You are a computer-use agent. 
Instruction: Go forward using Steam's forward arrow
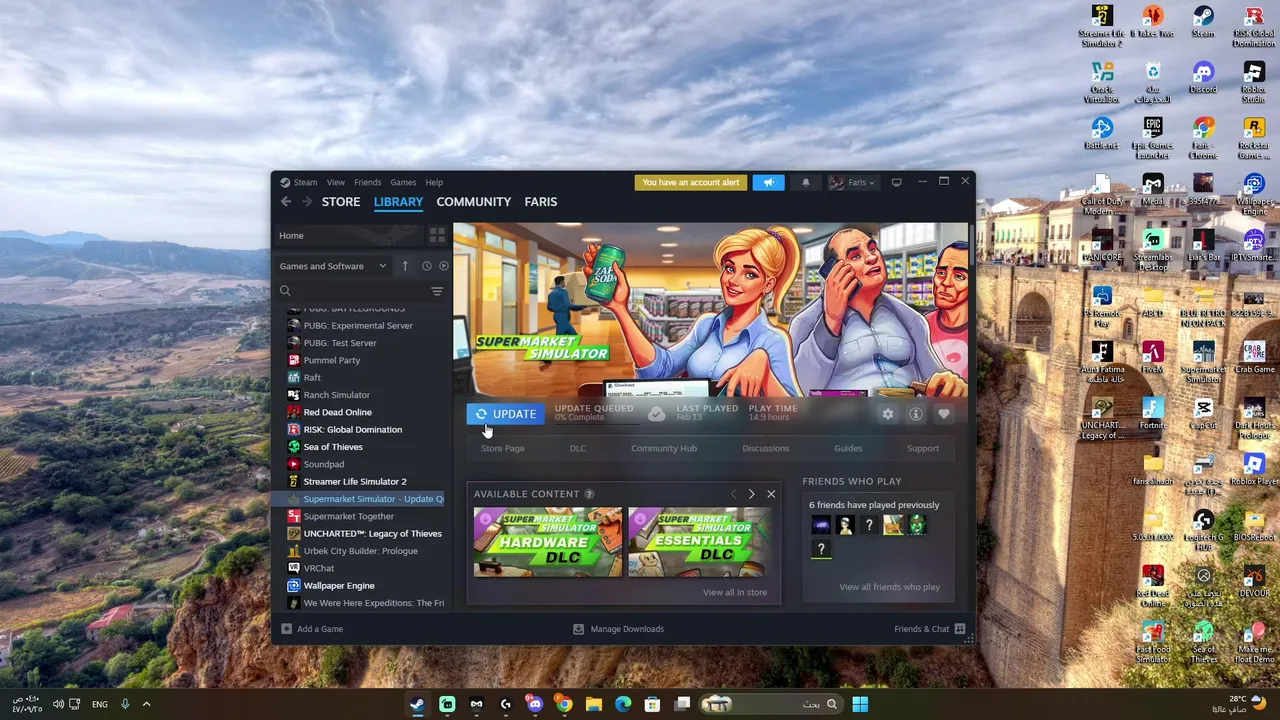pos(306,202)
